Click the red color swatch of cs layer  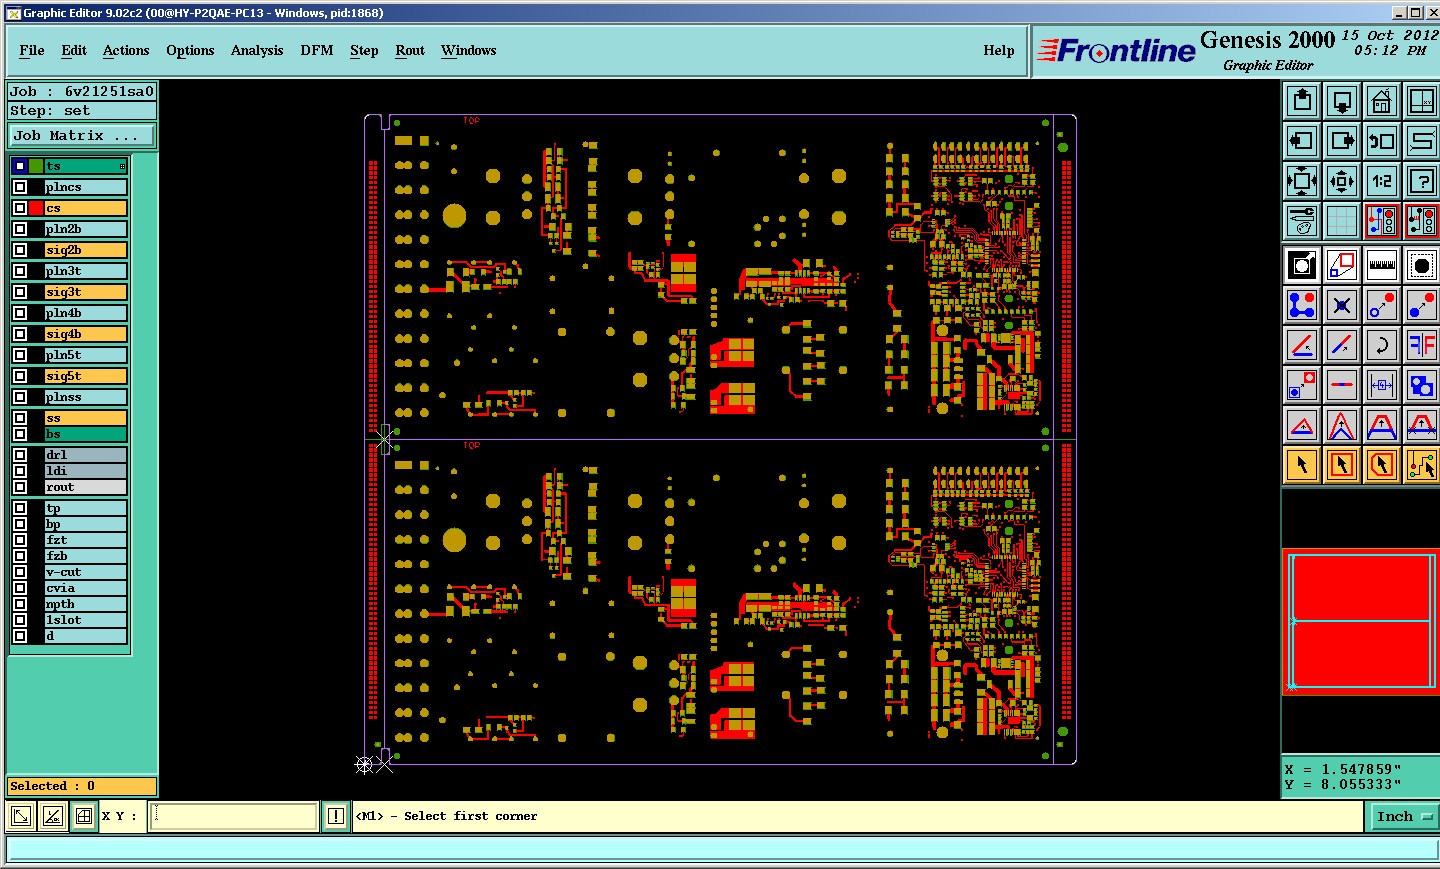(x=36, y=208)
